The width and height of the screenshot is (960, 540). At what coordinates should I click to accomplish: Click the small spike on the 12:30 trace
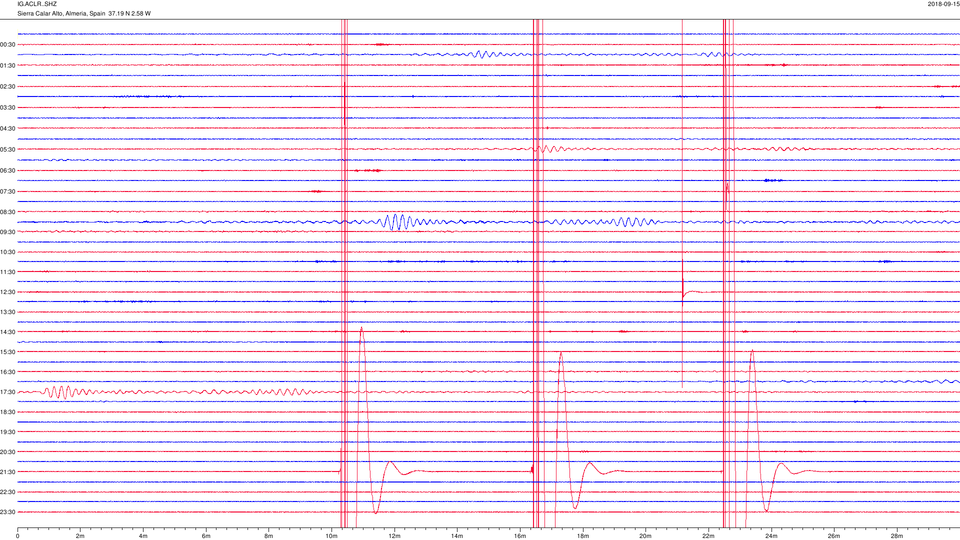pos(683,283)
